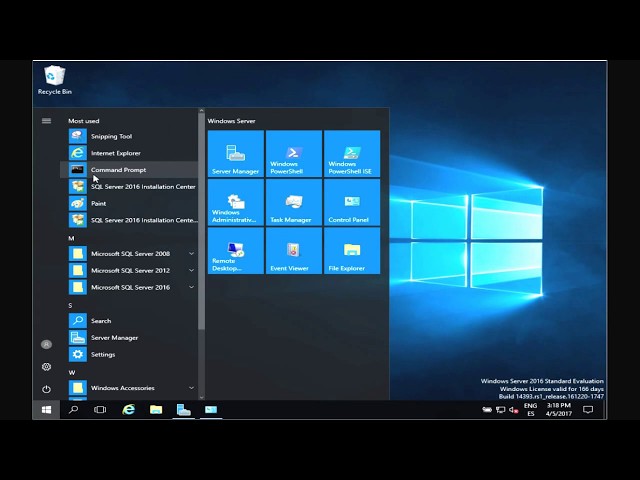
Task: Click the muted volume tray icon
Action: point(514,409)
